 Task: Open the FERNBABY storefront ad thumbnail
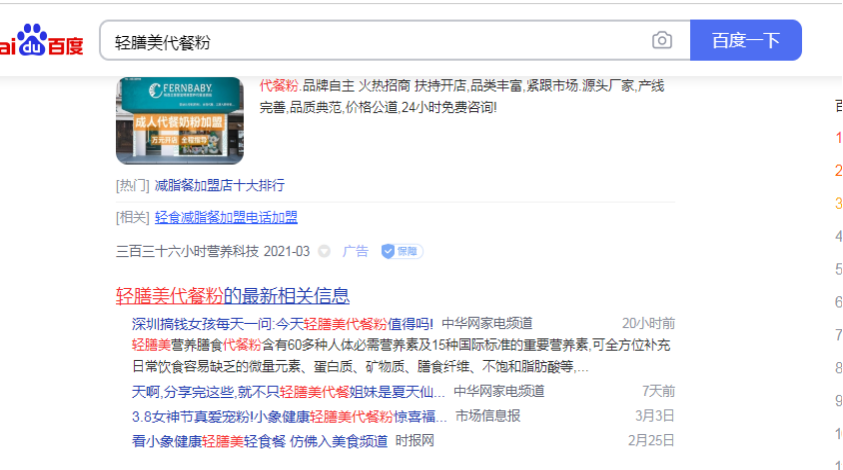[x=180, y=120]
